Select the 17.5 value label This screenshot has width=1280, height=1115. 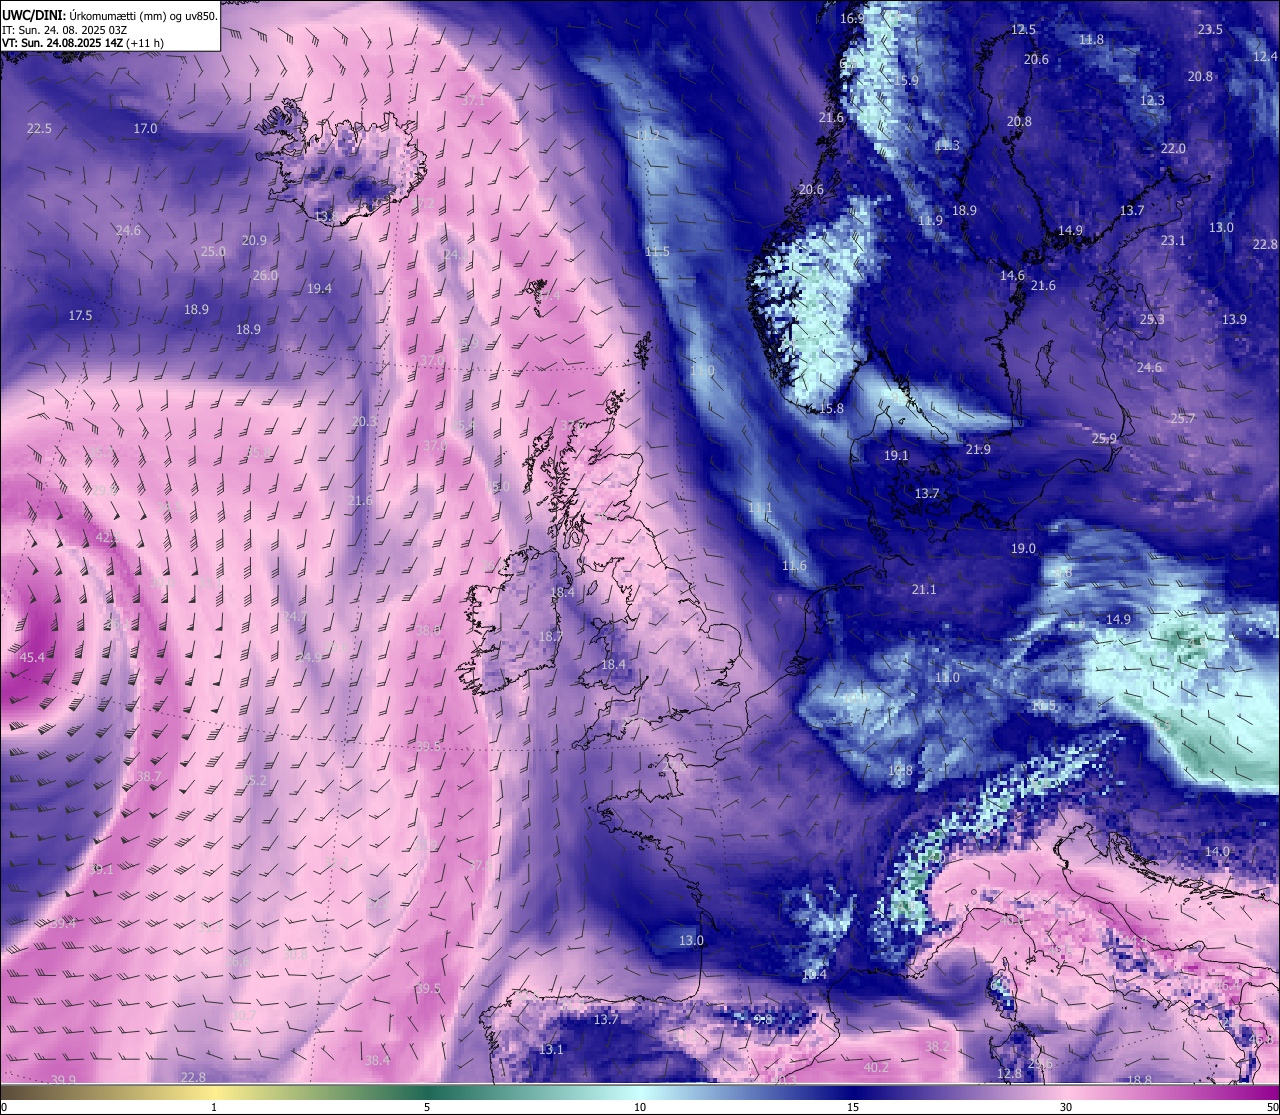tap(80, 315)
